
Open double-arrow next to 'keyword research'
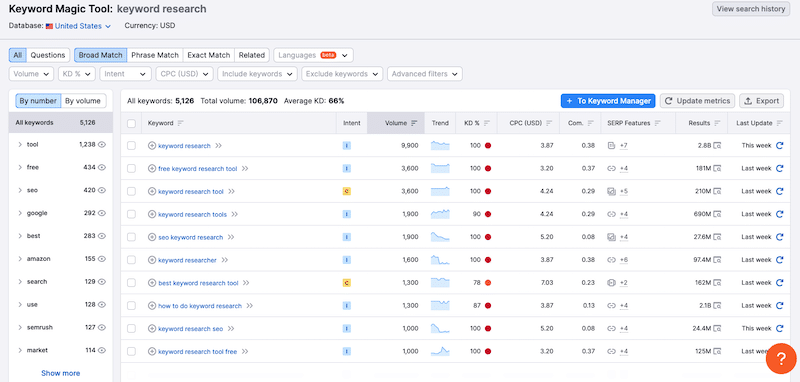(x=218, y=146)
